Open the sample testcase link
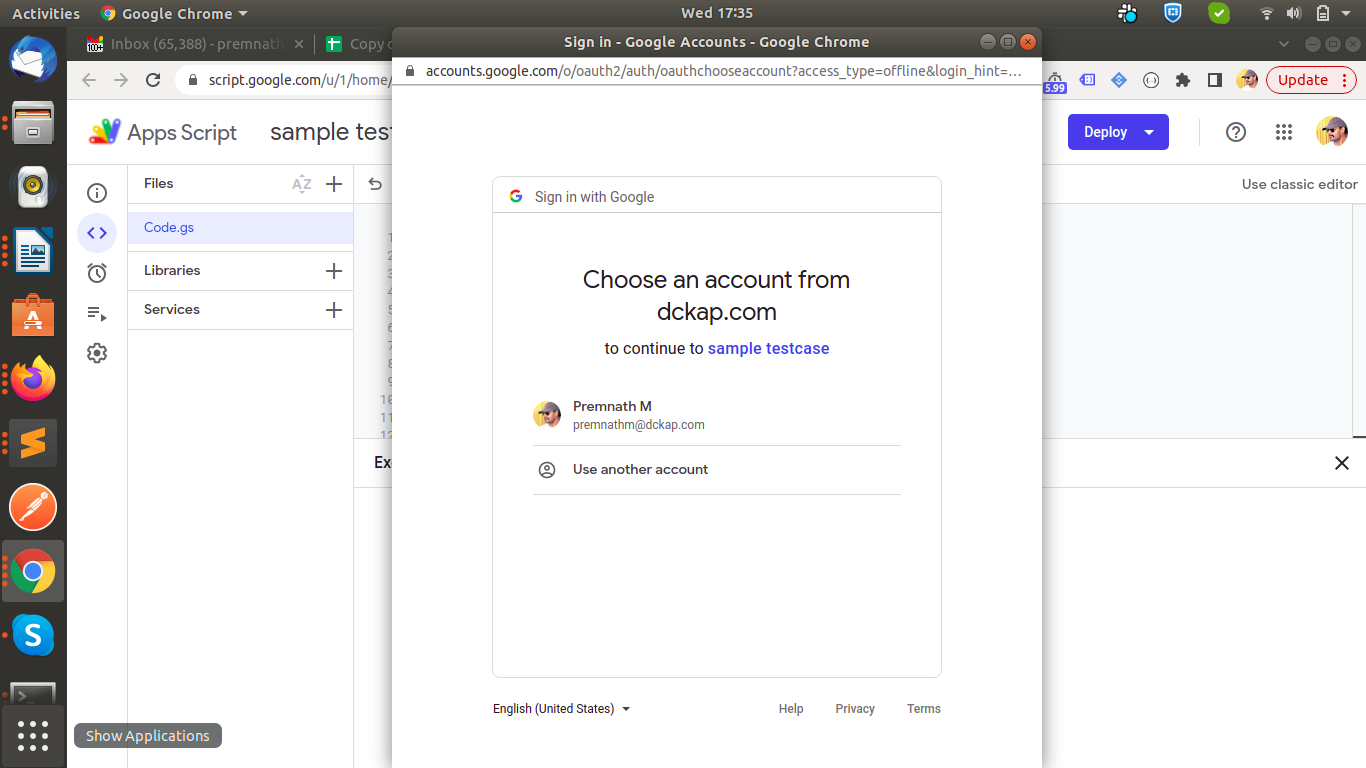The height and width of the screenshot is (768, 1366). click(x=768, y=349)
